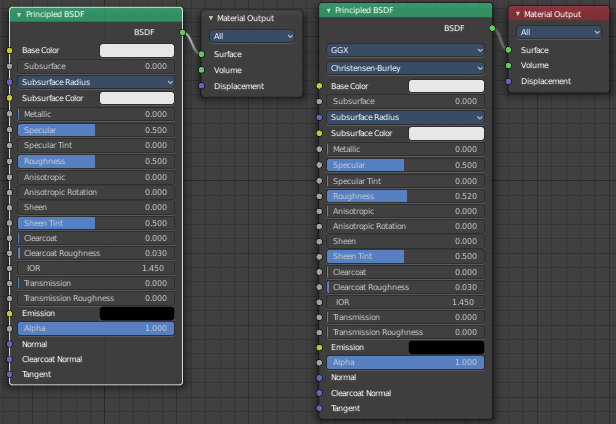The image size is (616, 424).
Task: Collapse the left Material Output node triangle
Action: [x=211, y=18]
